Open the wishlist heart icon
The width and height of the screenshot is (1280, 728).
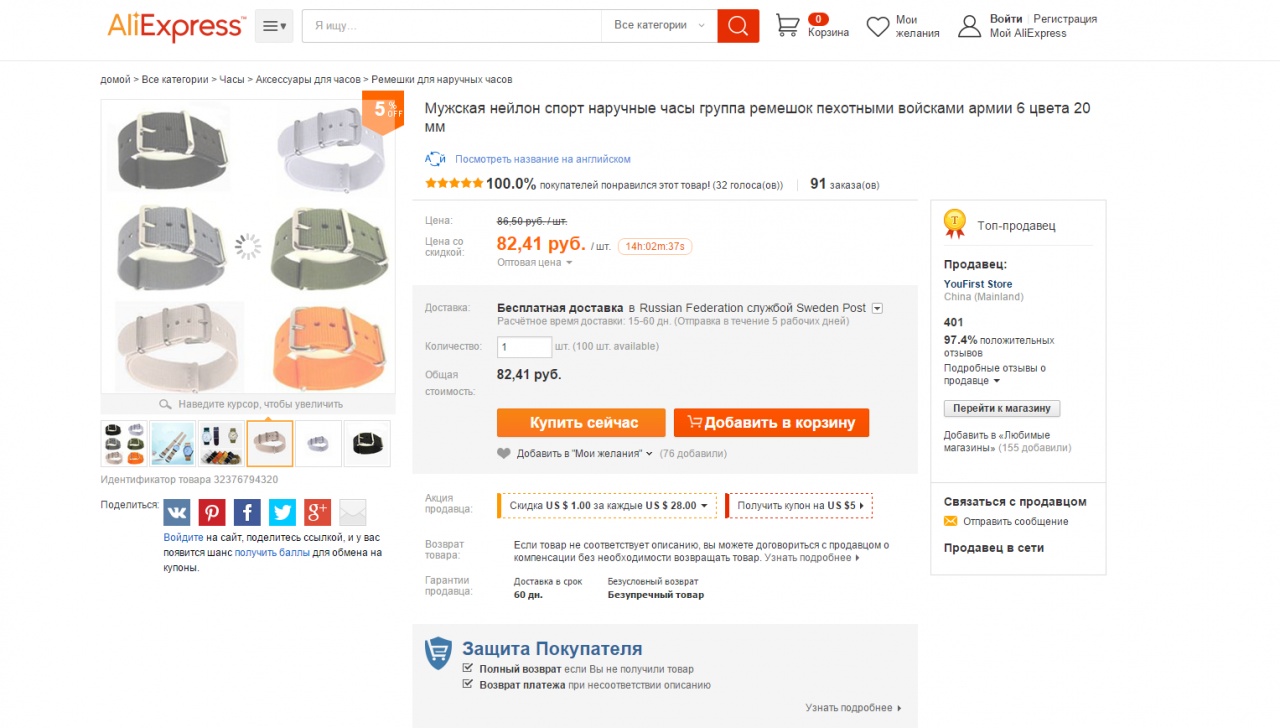(877, 27)
